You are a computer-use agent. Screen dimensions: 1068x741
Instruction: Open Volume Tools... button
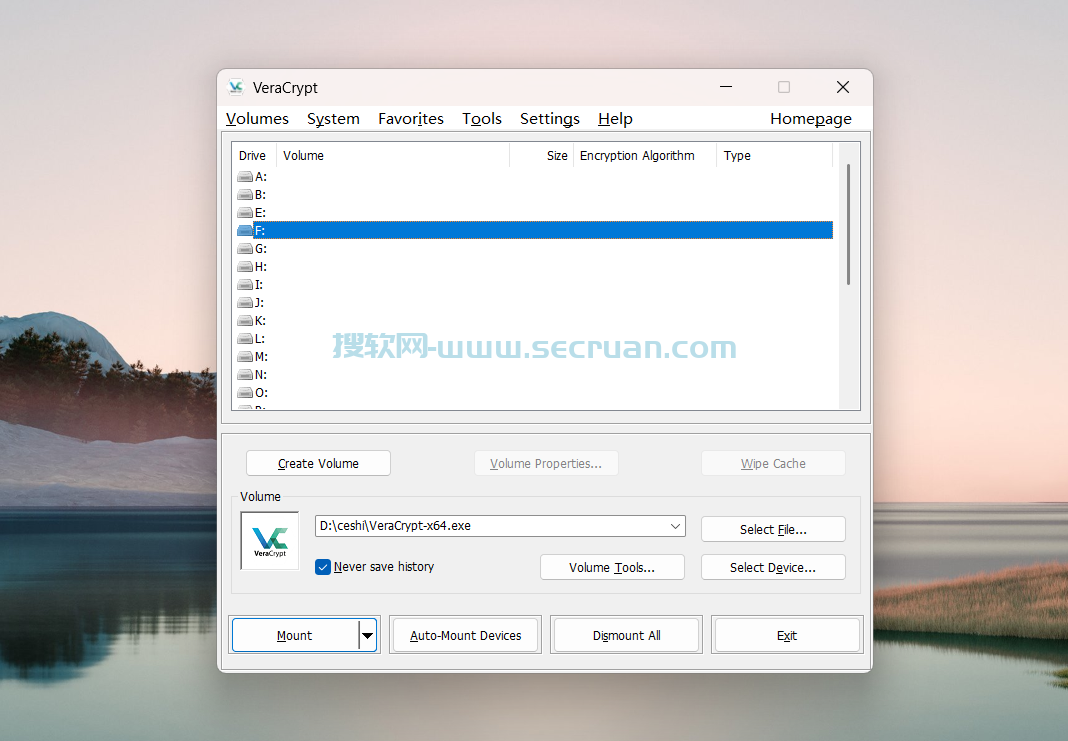(x=612, y=567)
